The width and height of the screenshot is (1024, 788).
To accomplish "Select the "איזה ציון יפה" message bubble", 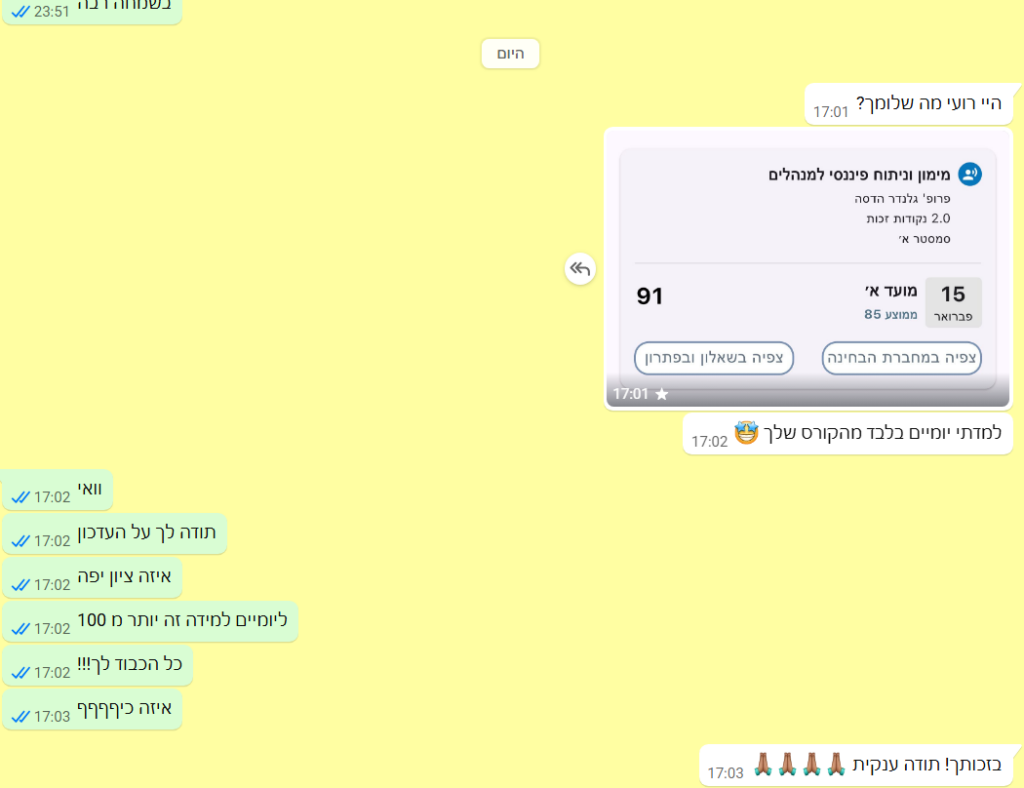I will pyautogui.click(x=93, y=577).
